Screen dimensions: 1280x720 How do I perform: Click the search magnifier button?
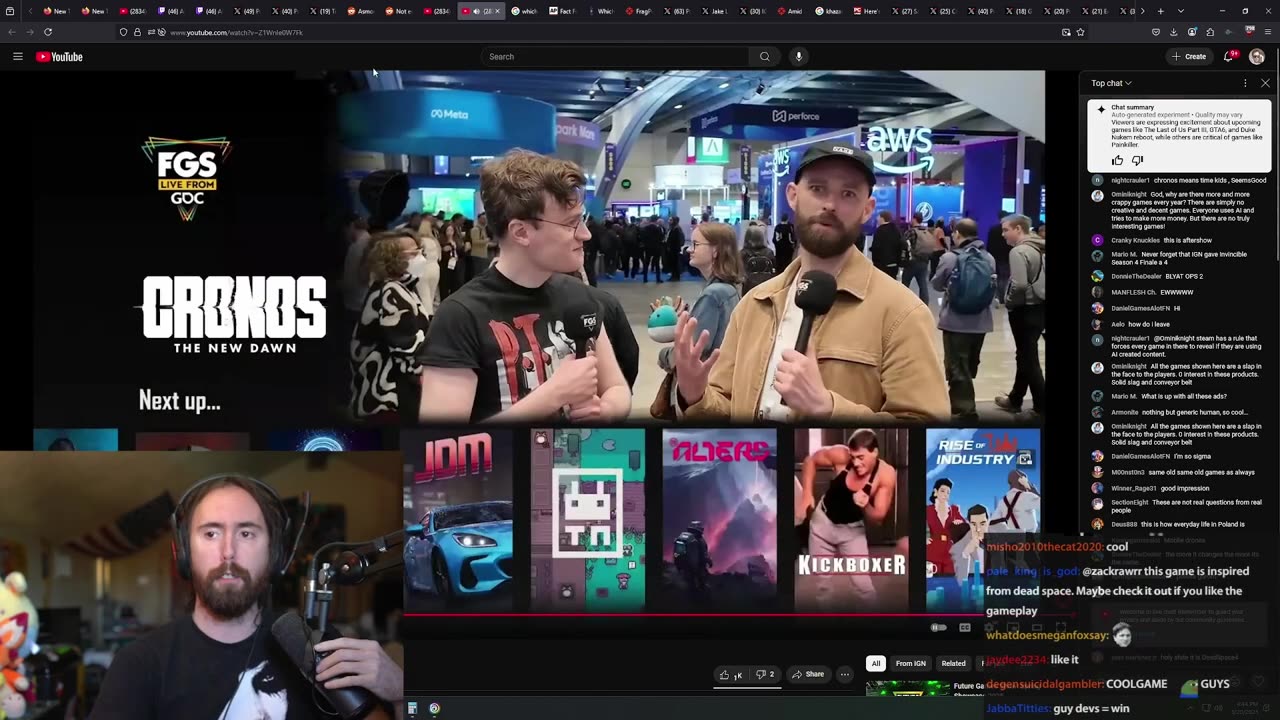click(765, 57)
